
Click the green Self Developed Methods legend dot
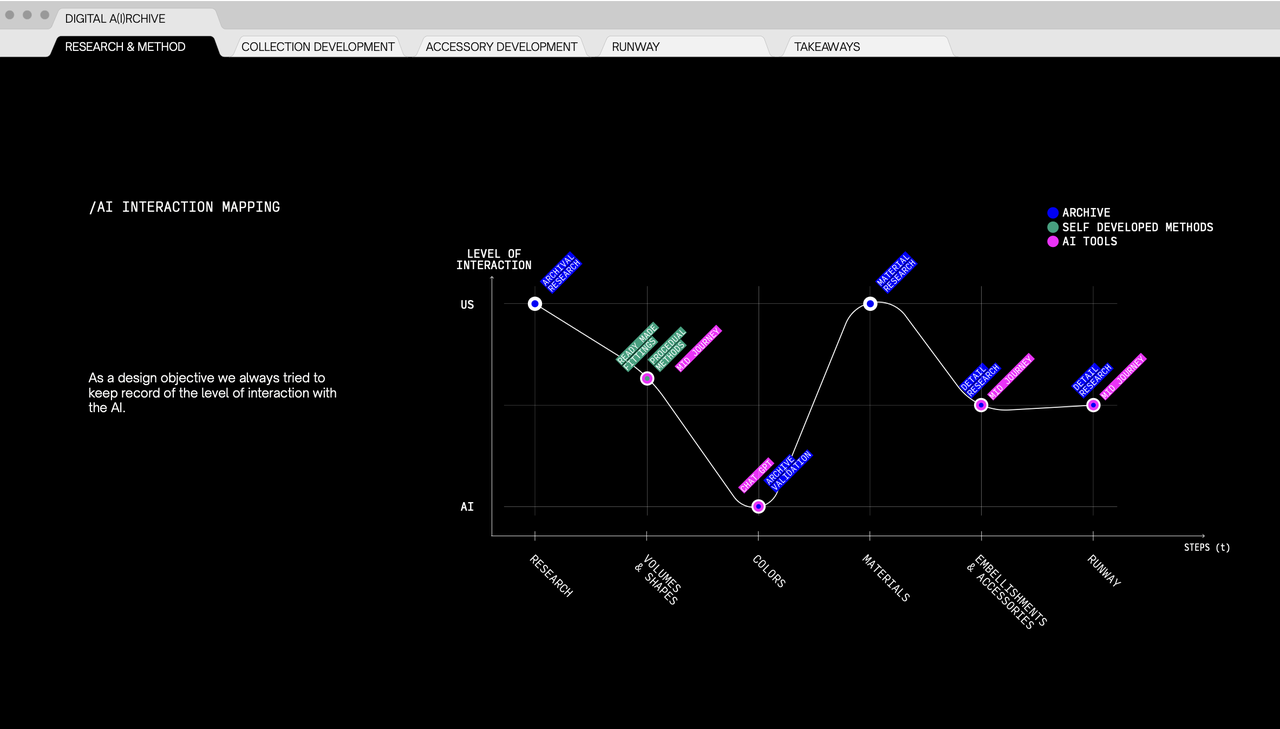pyautogui.click(x=1052, y=227)
